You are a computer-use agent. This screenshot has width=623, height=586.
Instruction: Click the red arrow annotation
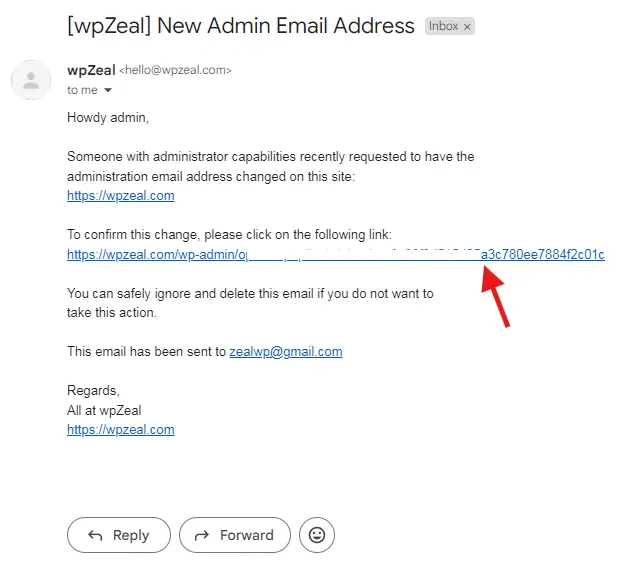(497, 294)
